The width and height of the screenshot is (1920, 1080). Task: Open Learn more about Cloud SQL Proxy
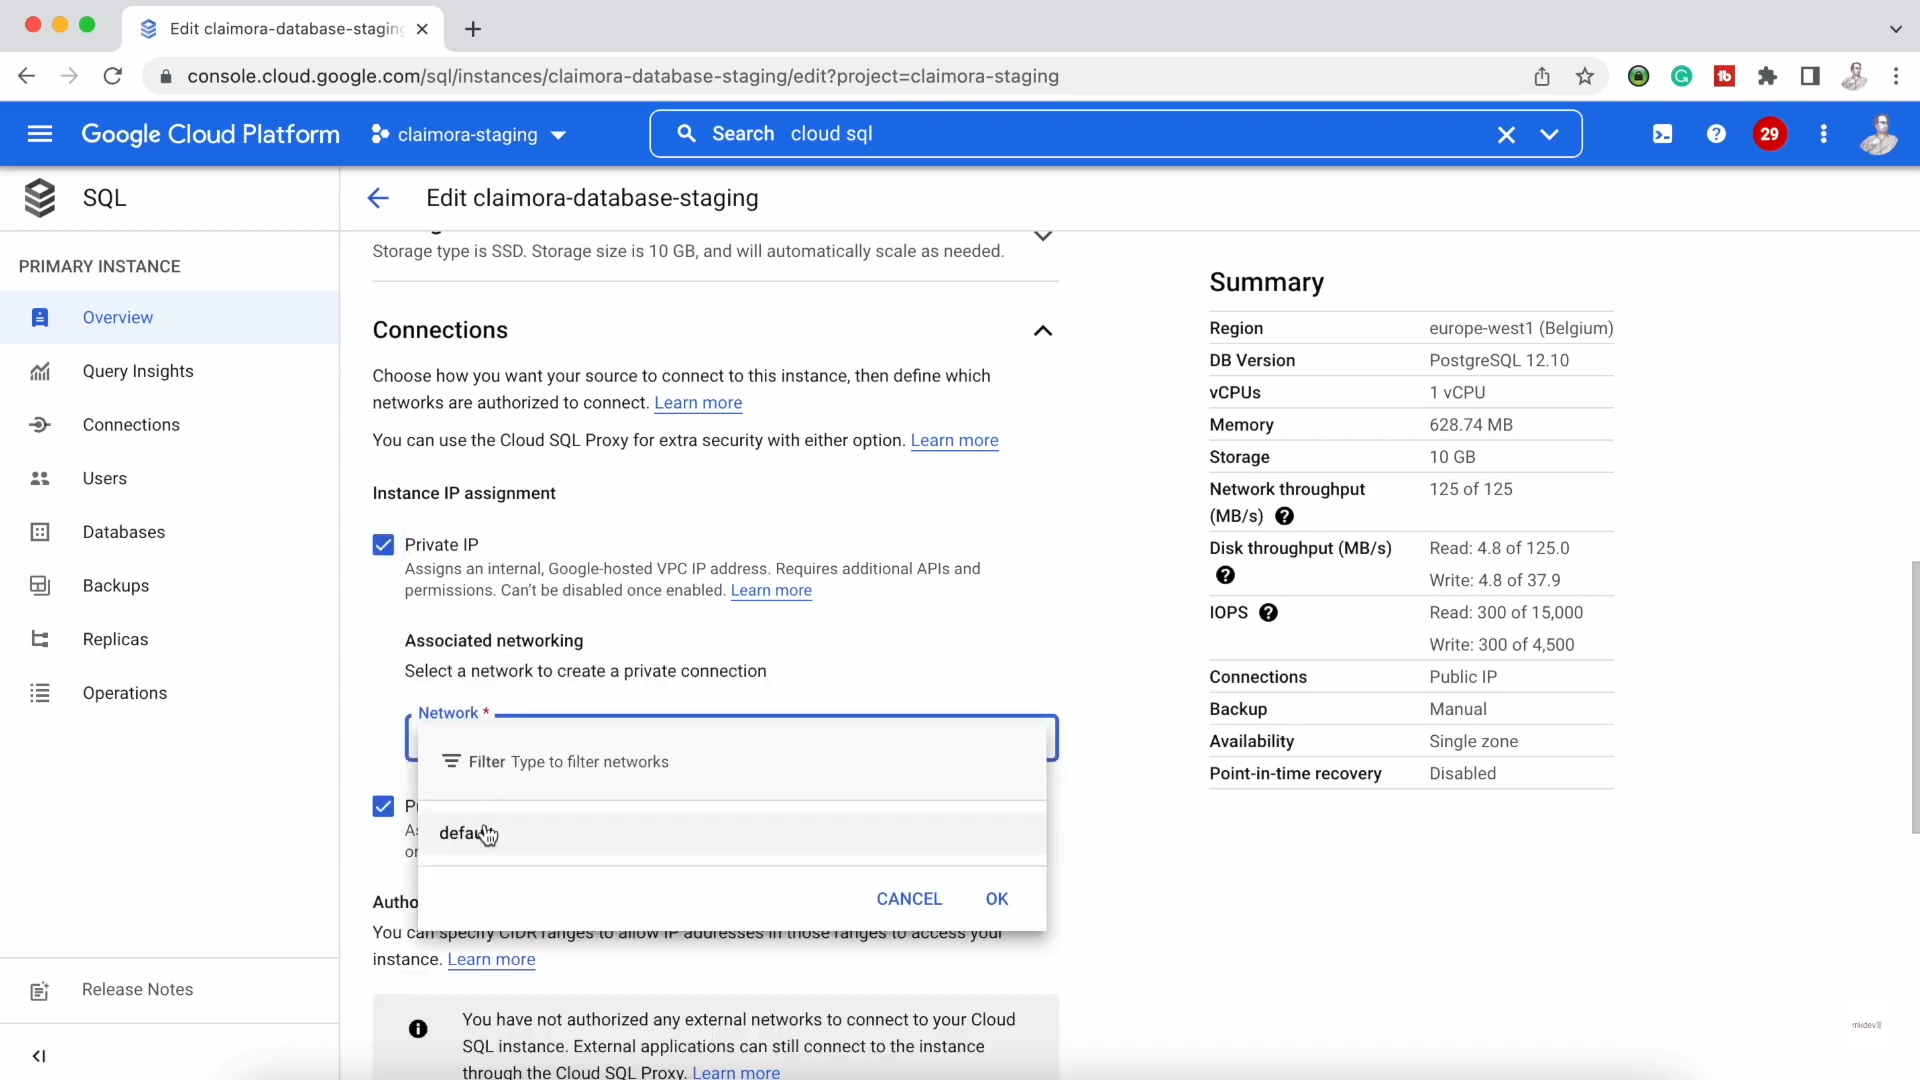(x=954, y=441)
